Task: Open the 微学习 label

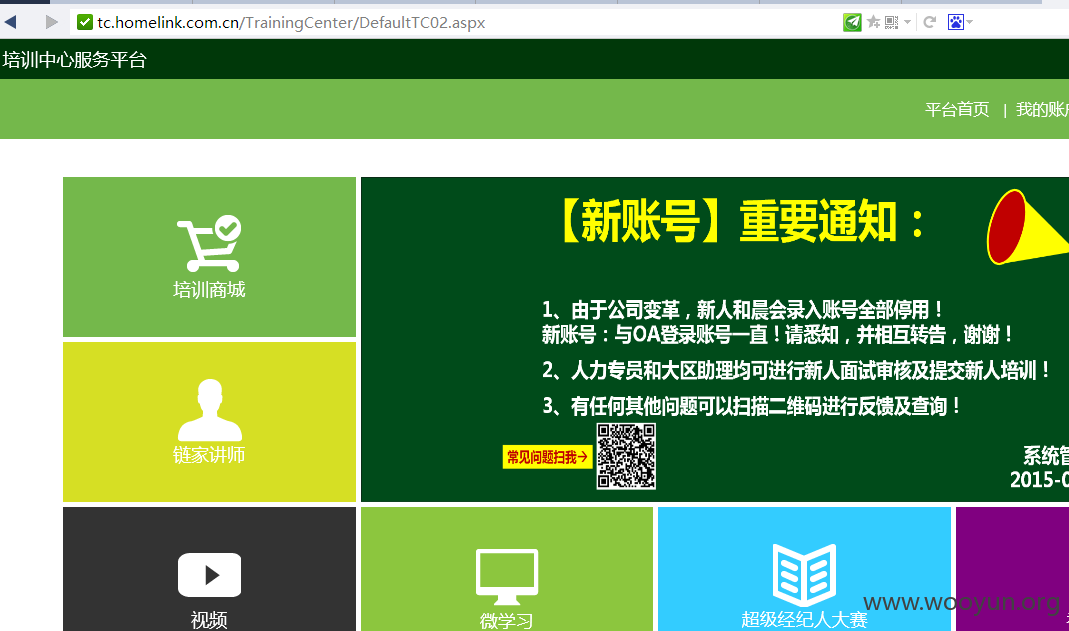Action: (507, 621)
